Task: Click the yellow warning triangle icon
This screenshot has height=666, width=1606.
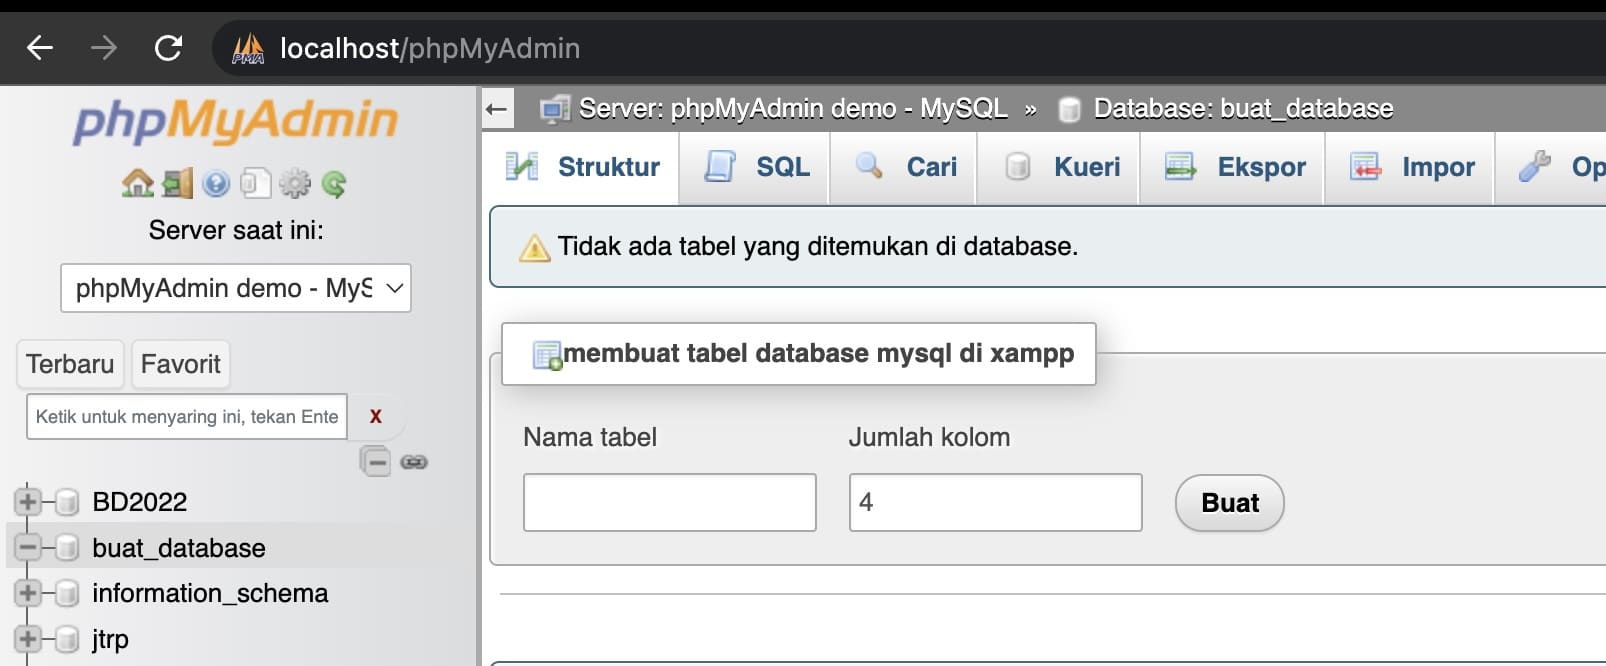Action: point(535,247)
